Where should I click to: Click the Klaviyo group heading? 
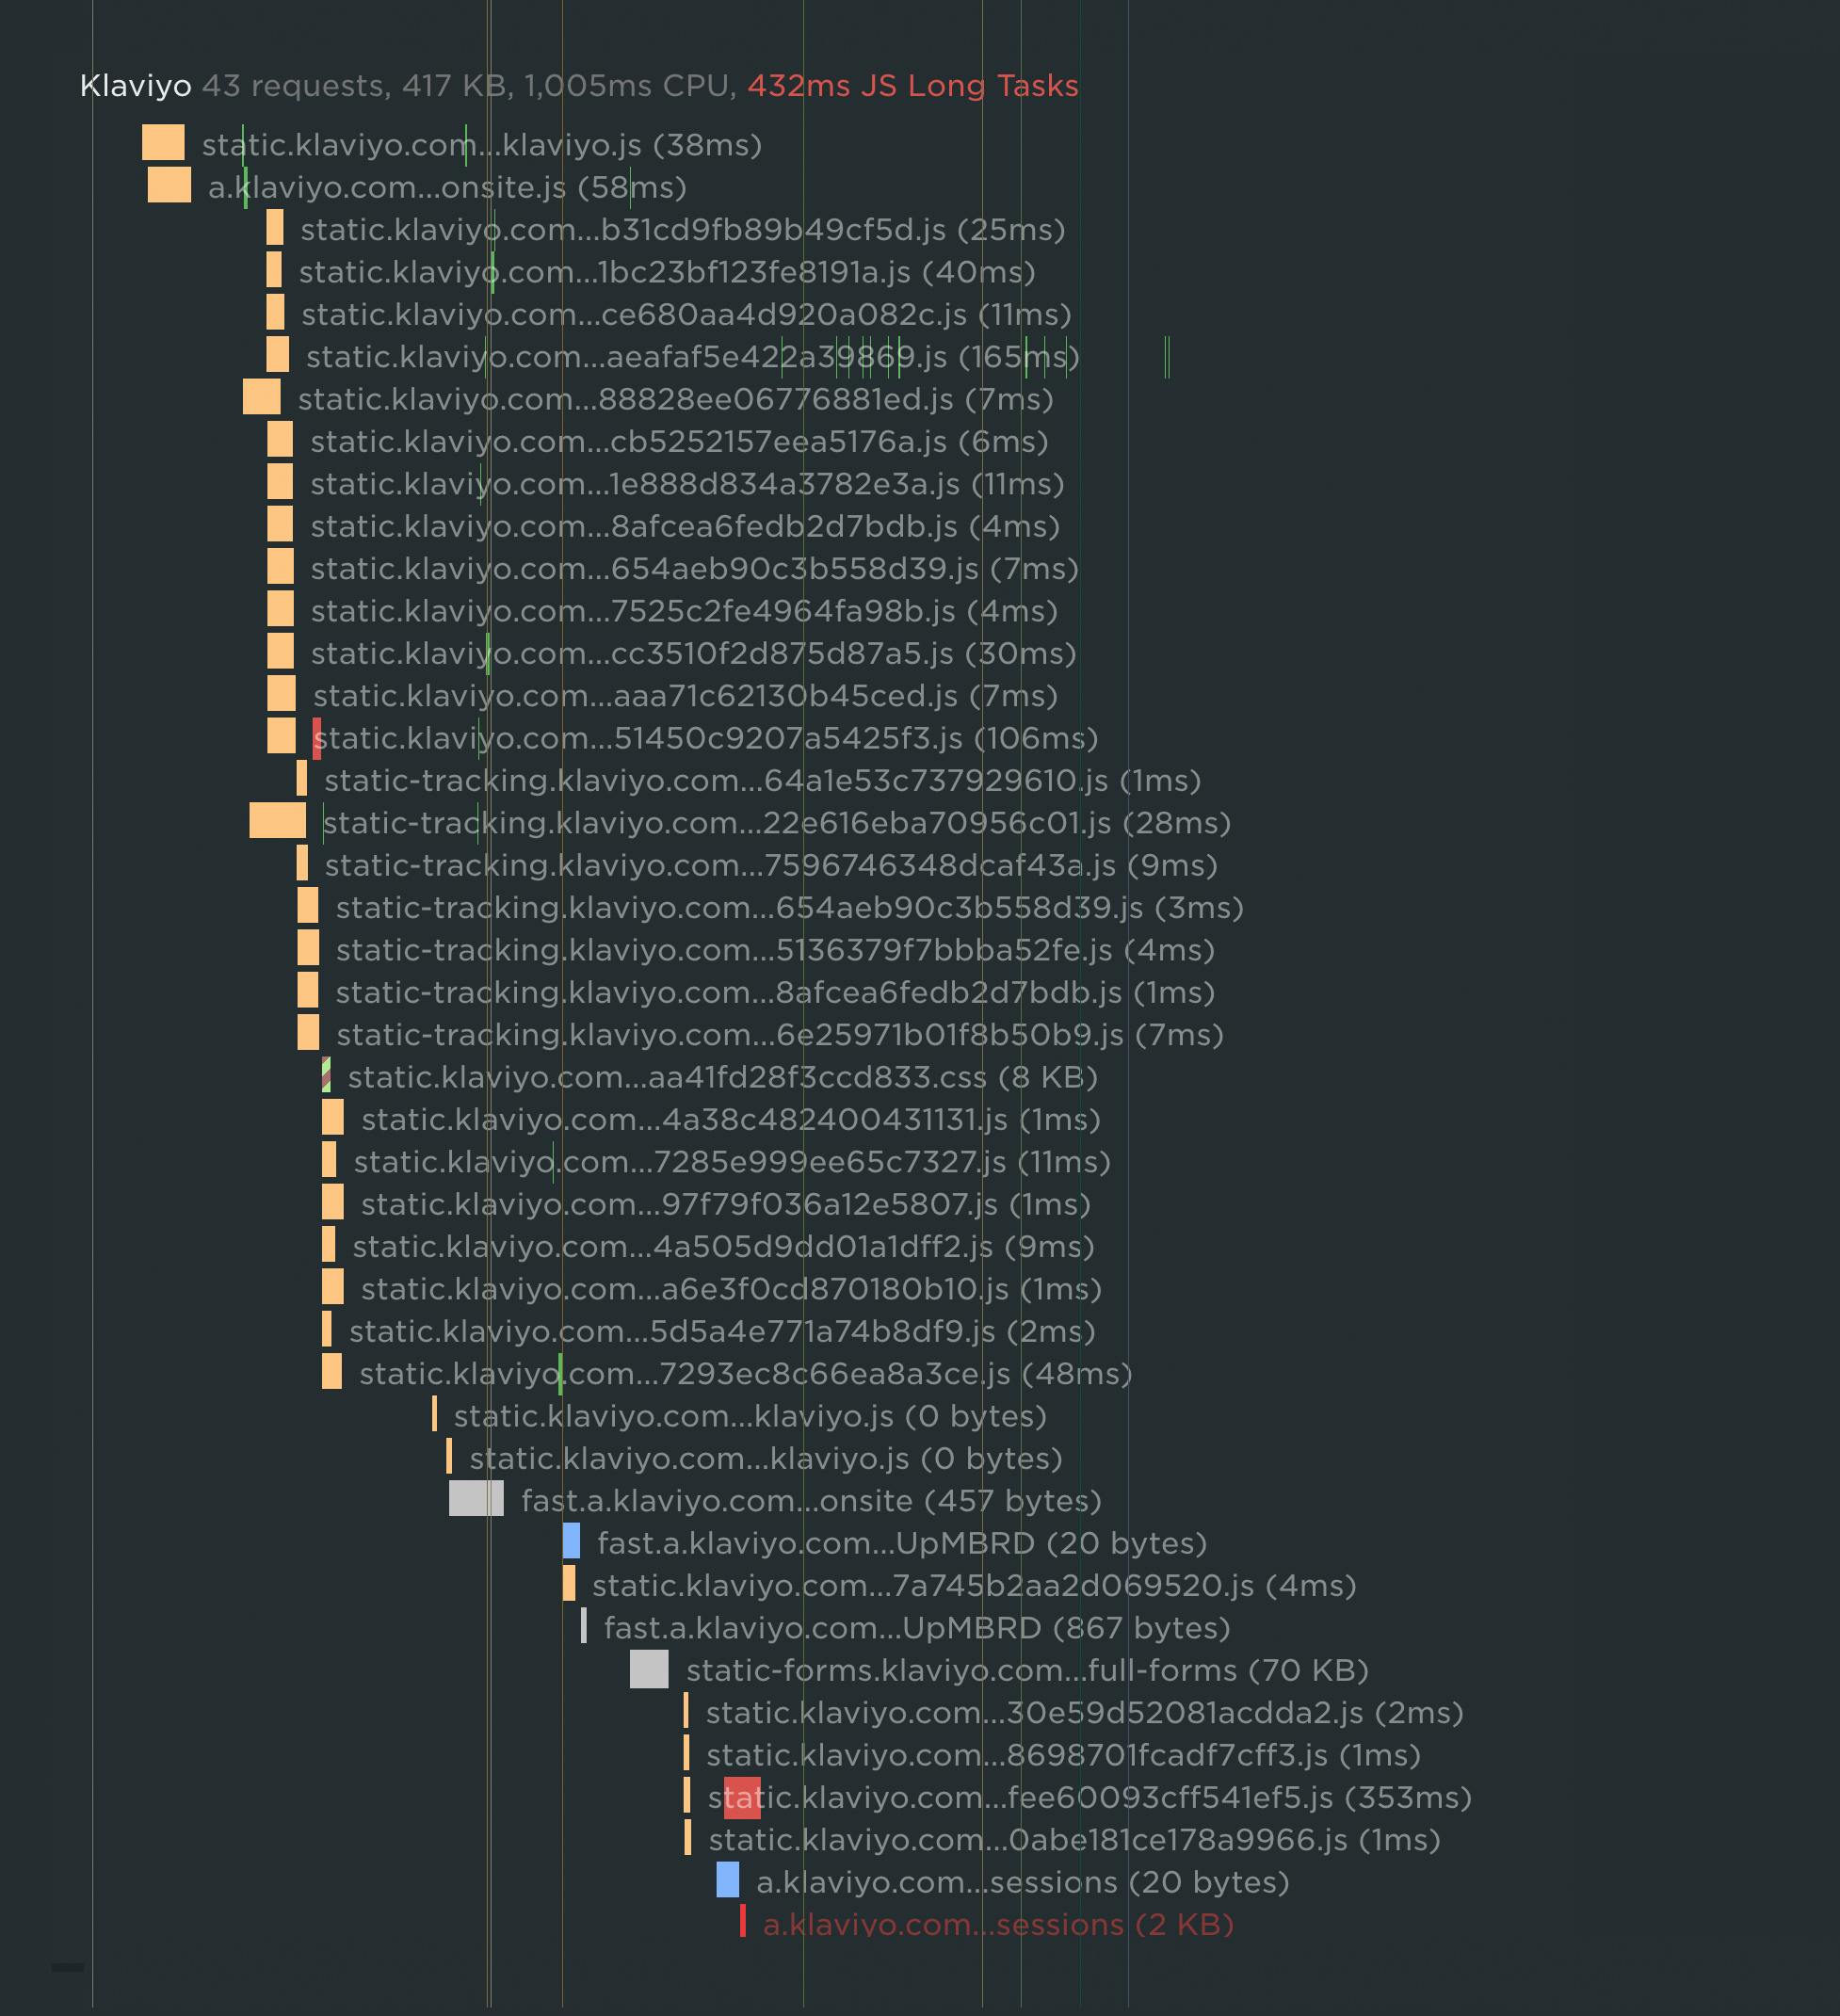point(135,86)
